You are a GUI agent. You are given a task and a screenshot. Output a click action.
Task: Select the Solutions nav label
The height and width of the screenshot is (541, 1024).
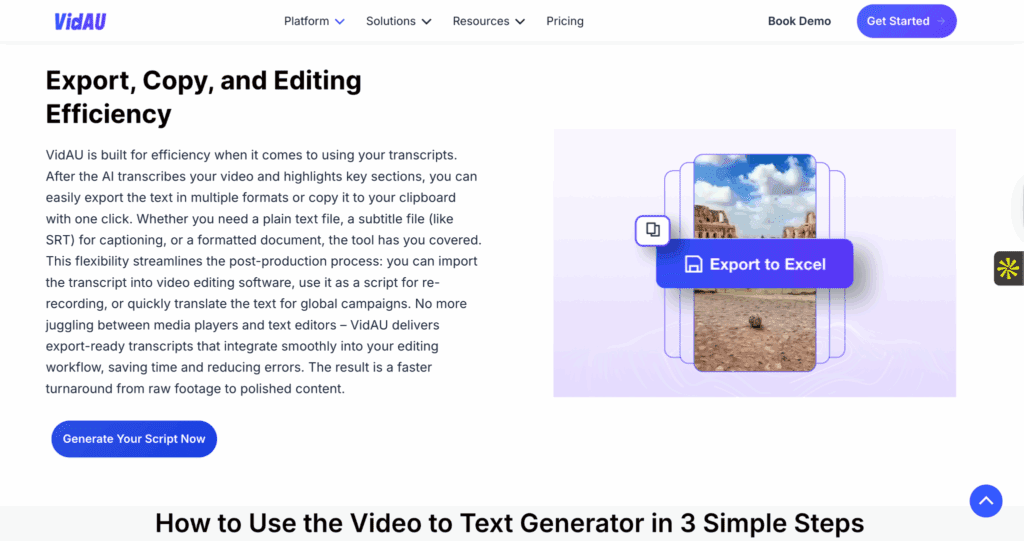pyautogui.click(x=390, y=21)
